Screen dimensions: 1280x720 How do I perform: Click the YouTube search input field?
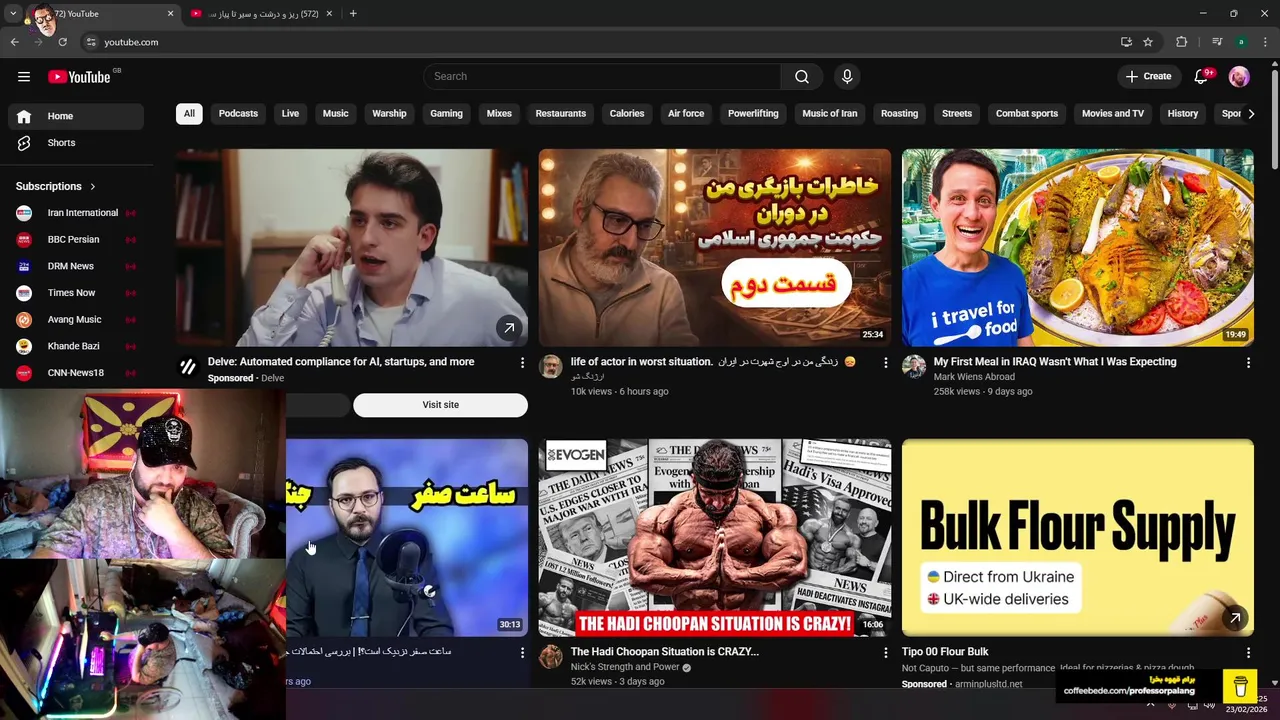tap(602, 76)
